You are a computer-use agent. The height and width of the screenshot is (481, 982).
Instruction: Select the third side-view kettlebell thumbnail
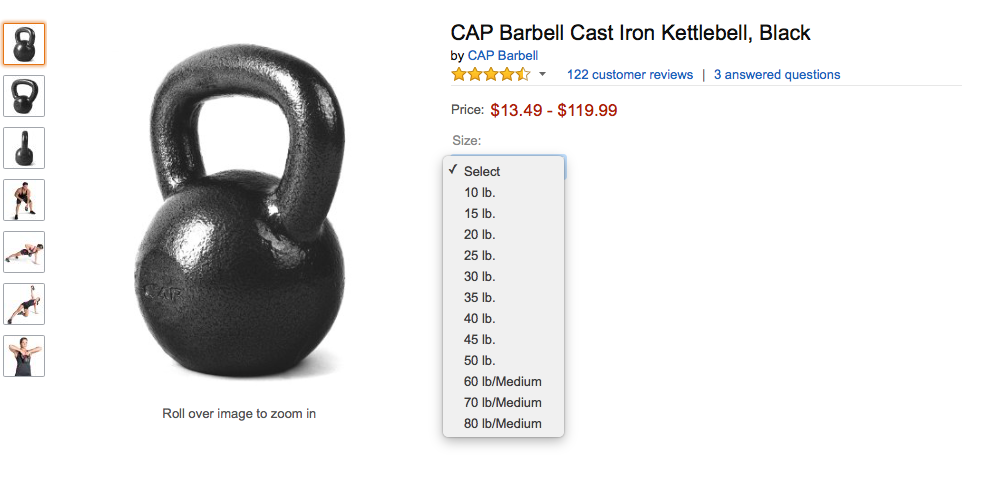coord(24,148)
